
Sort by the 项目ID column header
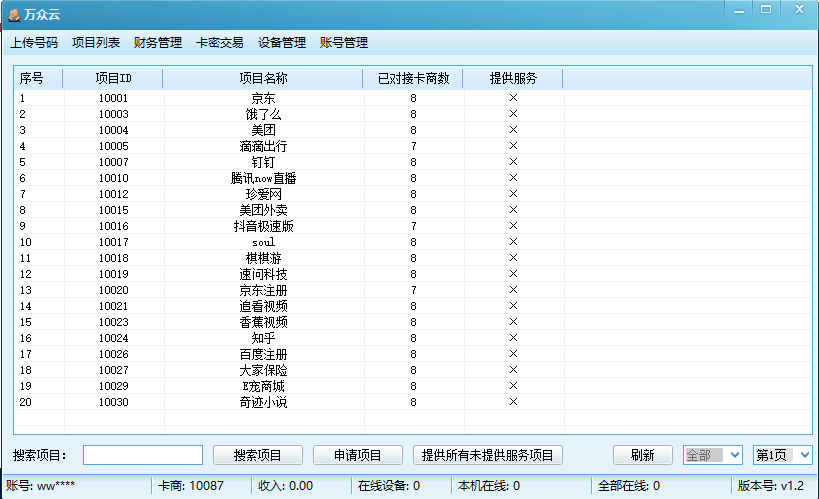click(113, 78)
